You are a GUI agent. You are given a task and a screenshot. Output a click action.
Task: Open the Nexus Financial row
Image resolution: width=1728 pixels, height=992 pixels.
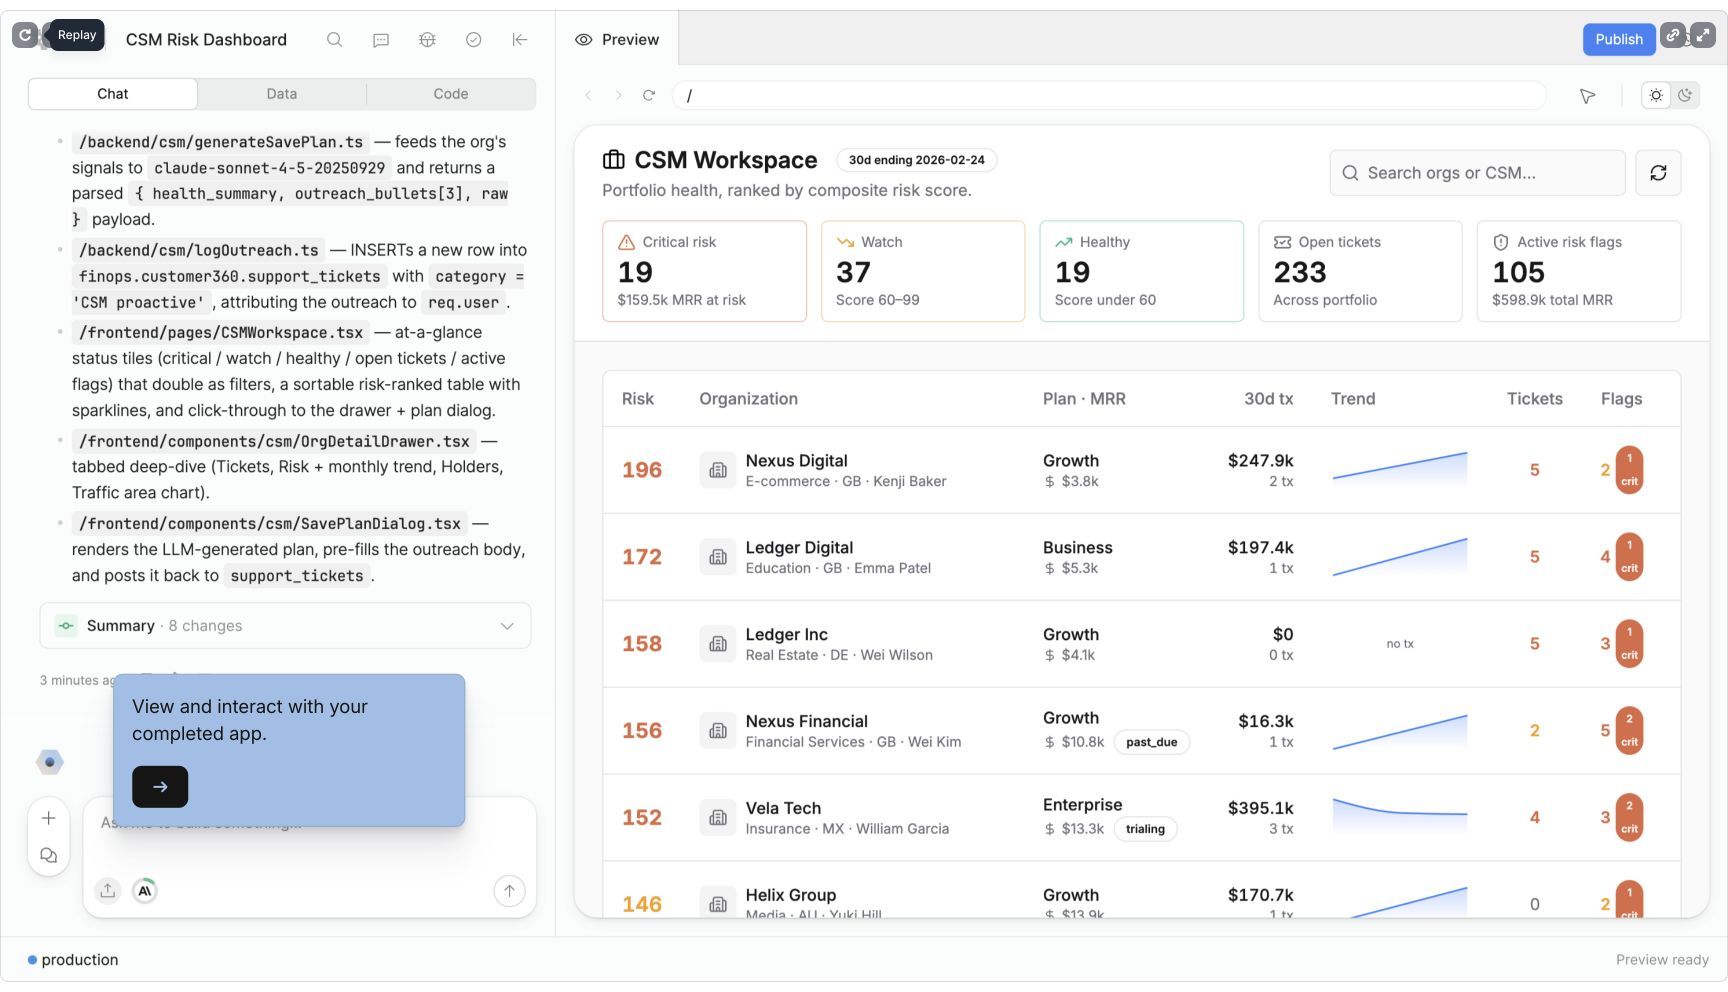1141,731
